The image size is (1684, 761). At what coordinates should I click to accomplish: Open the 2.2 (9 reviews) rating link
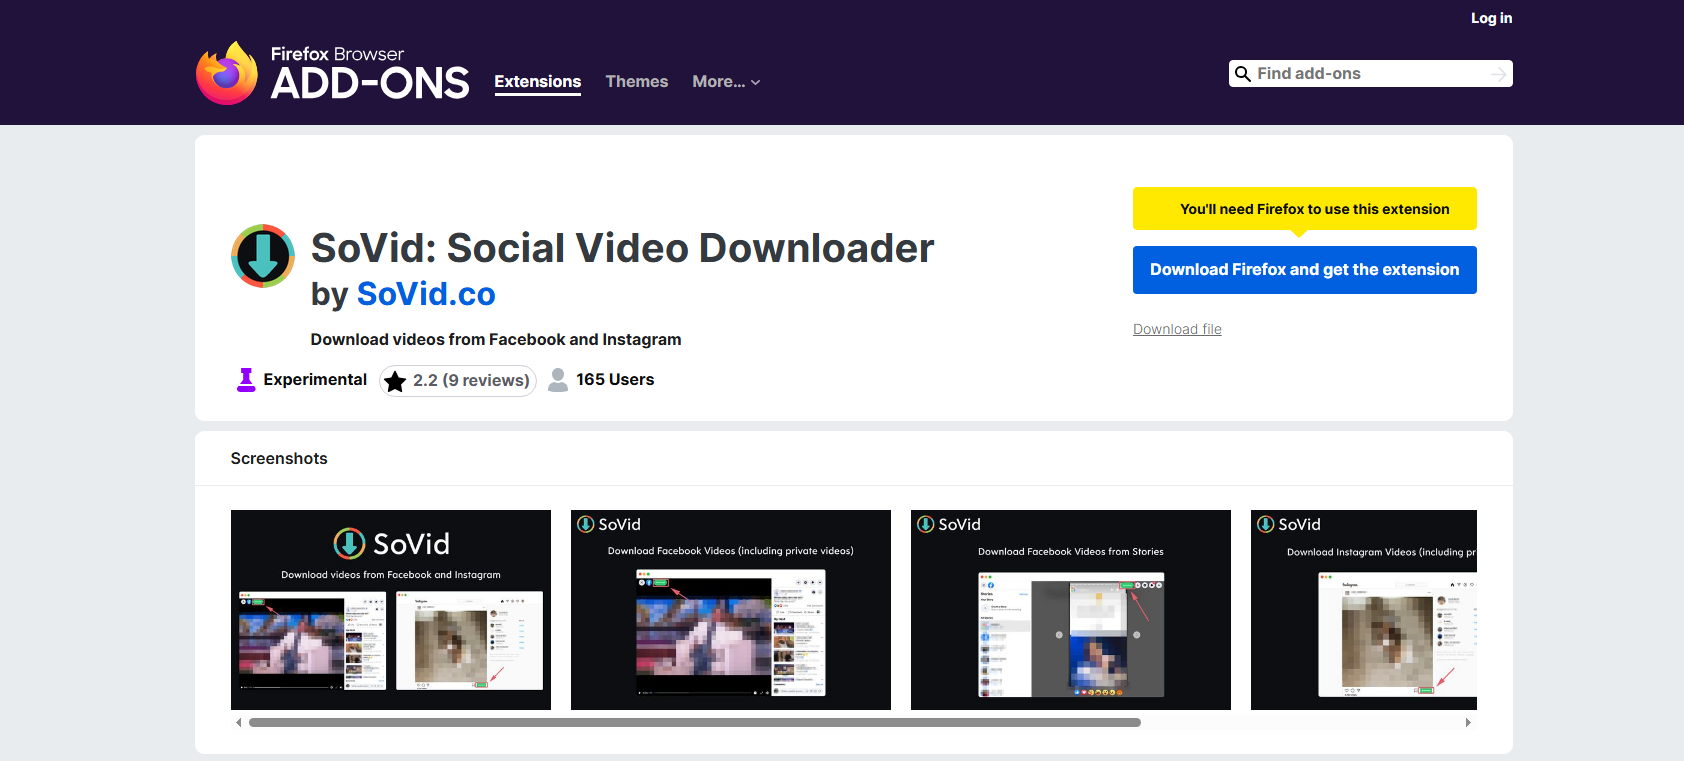pyautogui.click(x=470, y=381)
